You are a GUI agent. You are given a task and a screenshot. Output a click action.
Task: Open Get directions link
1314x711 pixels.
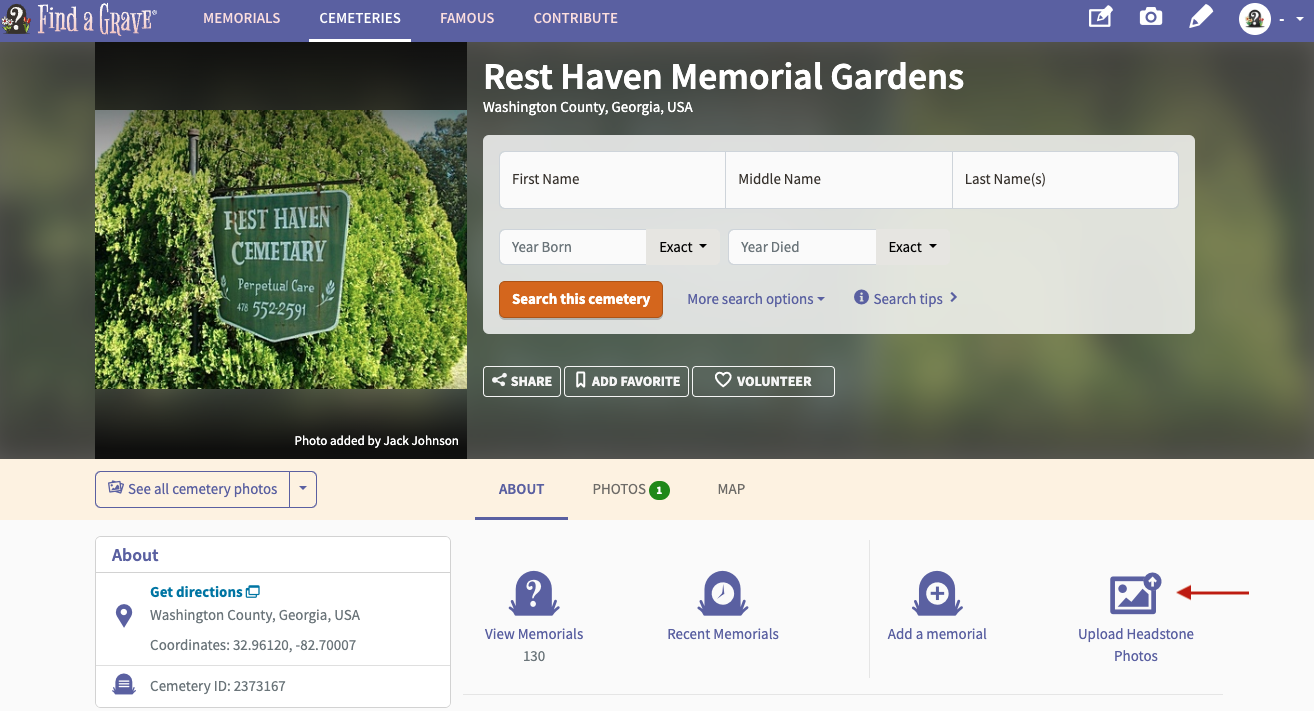(x=205, y=592)
